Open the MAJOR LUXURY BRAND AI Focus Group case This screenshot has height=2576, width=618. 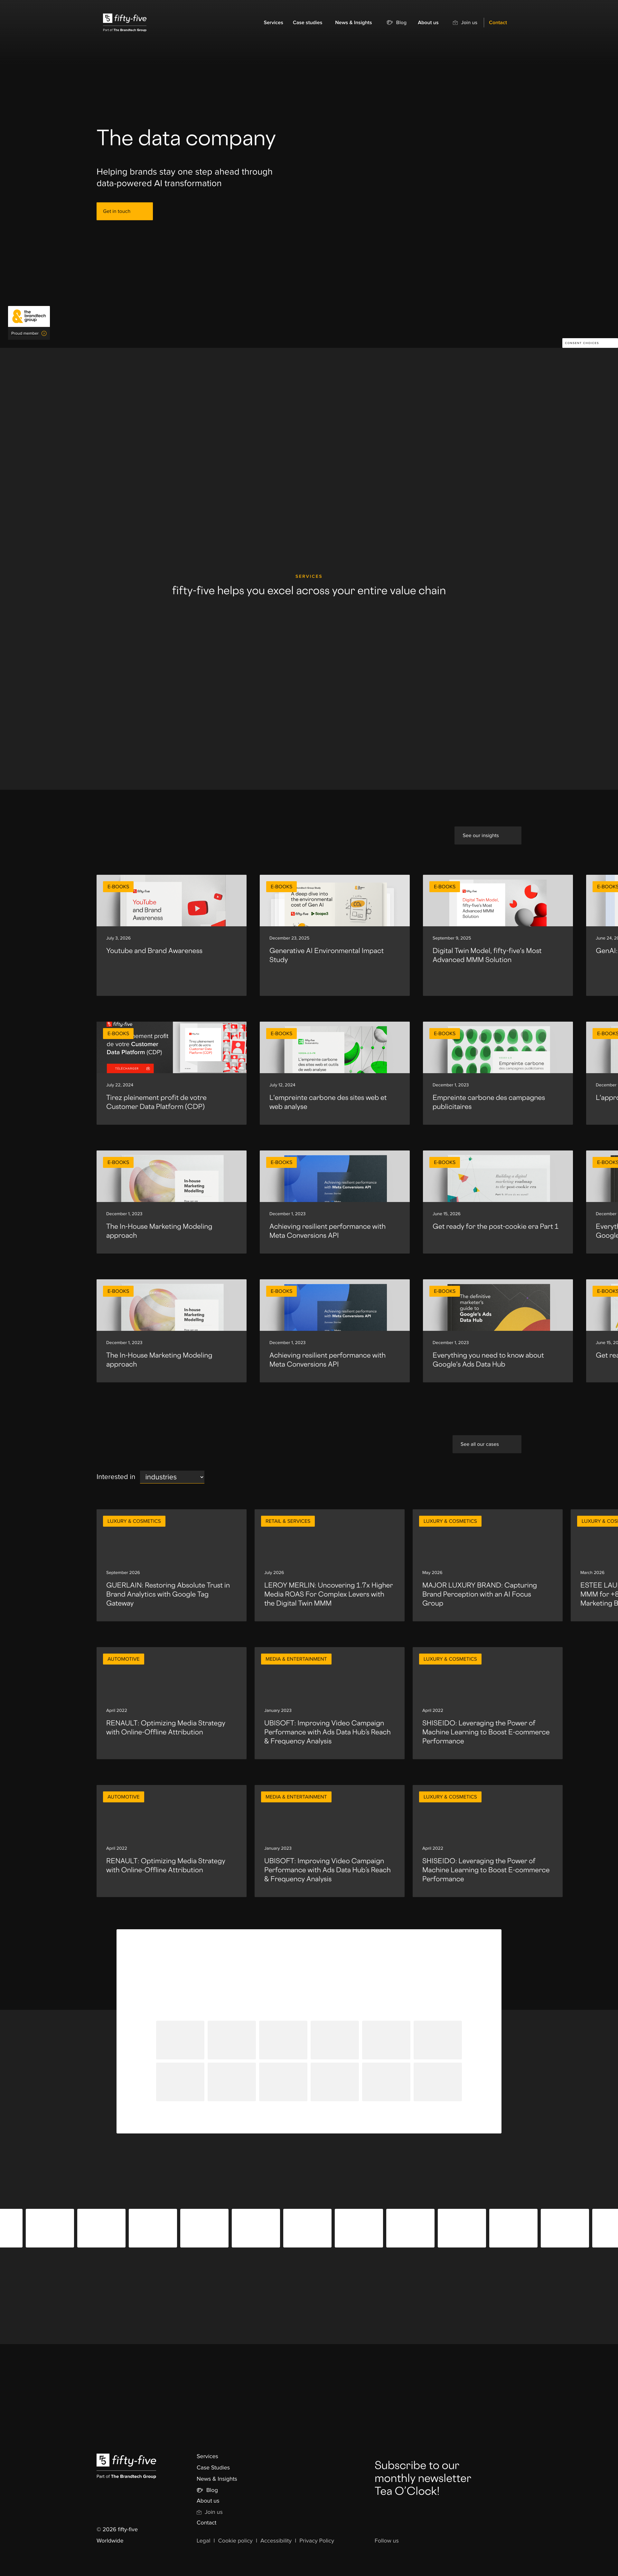pos(487,1565)
